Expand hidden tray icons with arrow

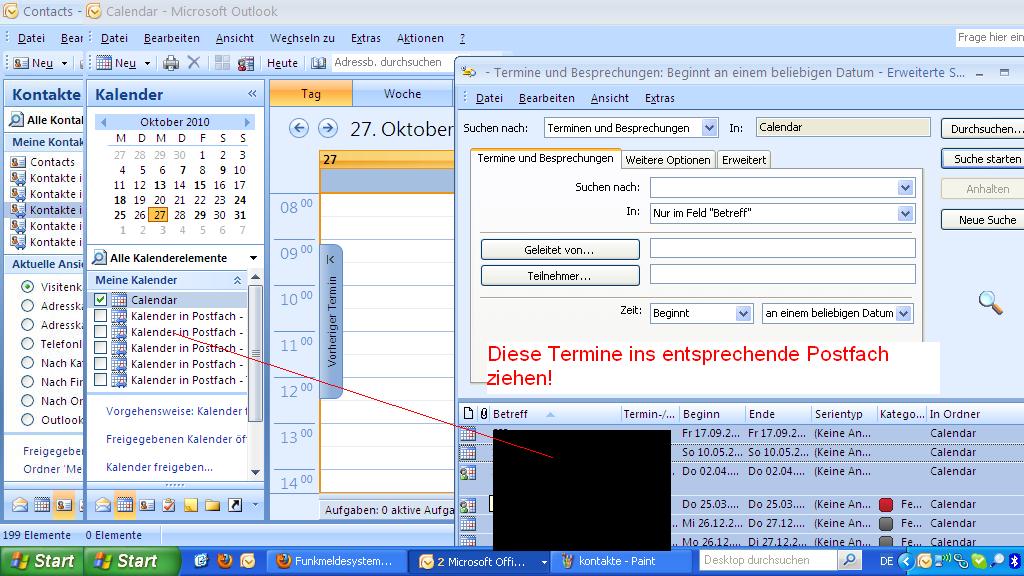[905, 560]
